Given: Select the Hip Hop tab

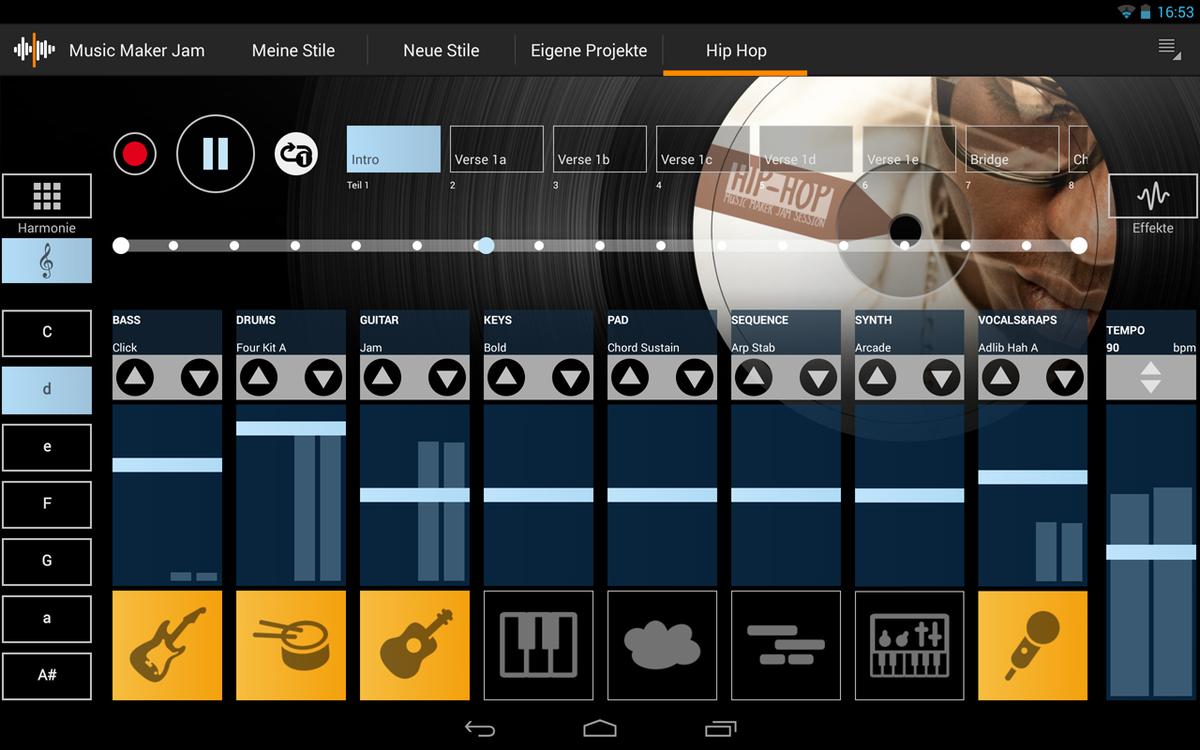Looking at the screenshot, I should pos(736,50).
